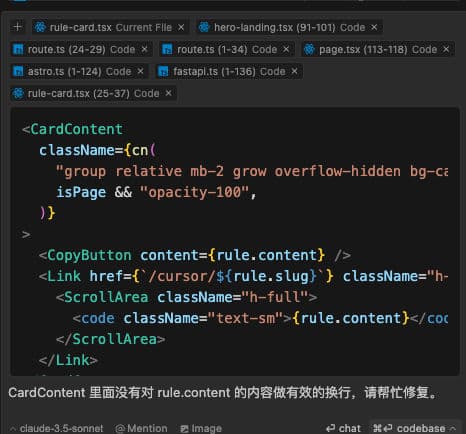Click the CardContent prompt text field
466x434 pixels.
pos(222,393)
